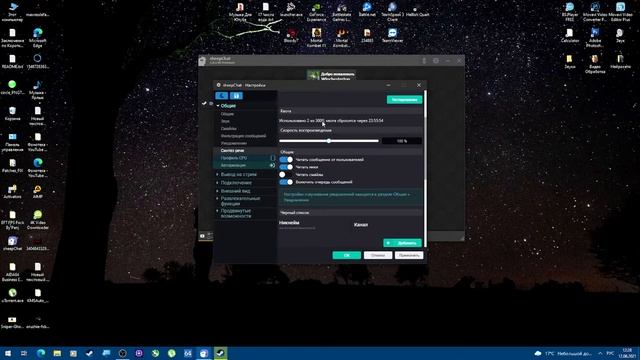Screen dimensions: 640x360
Task: Click the Никнейм column header
Action: tap(289, 223)
